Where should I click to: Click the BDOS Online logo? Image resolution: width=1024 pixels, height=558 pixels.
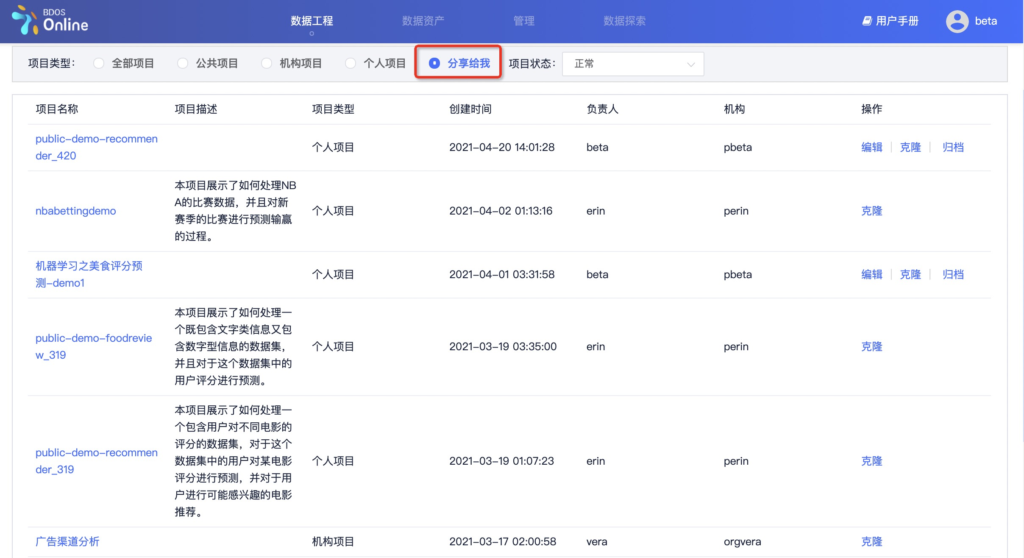point(50,20)
